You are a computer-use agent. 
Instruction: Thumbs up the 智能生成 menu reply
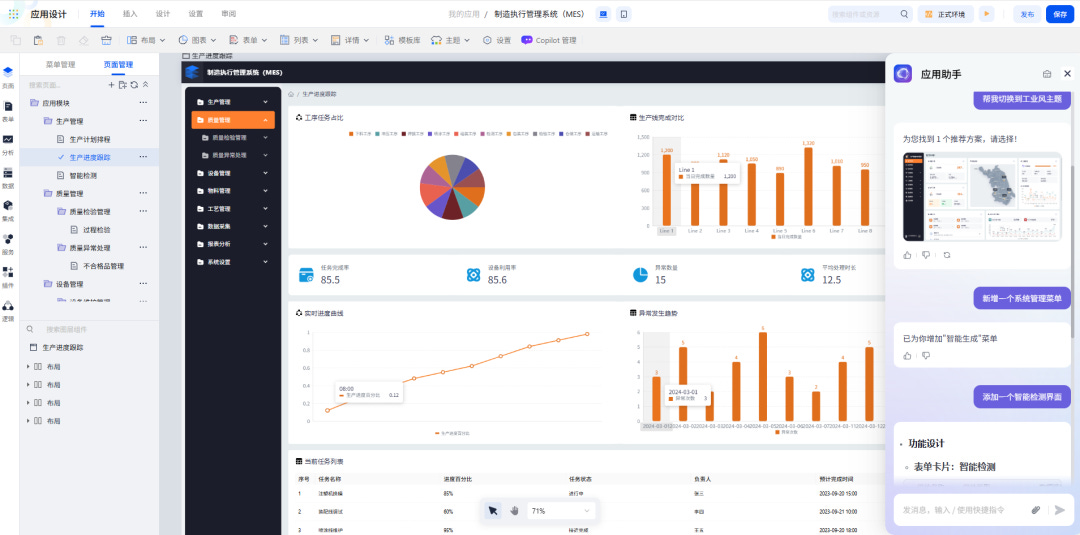click(907, 356)
